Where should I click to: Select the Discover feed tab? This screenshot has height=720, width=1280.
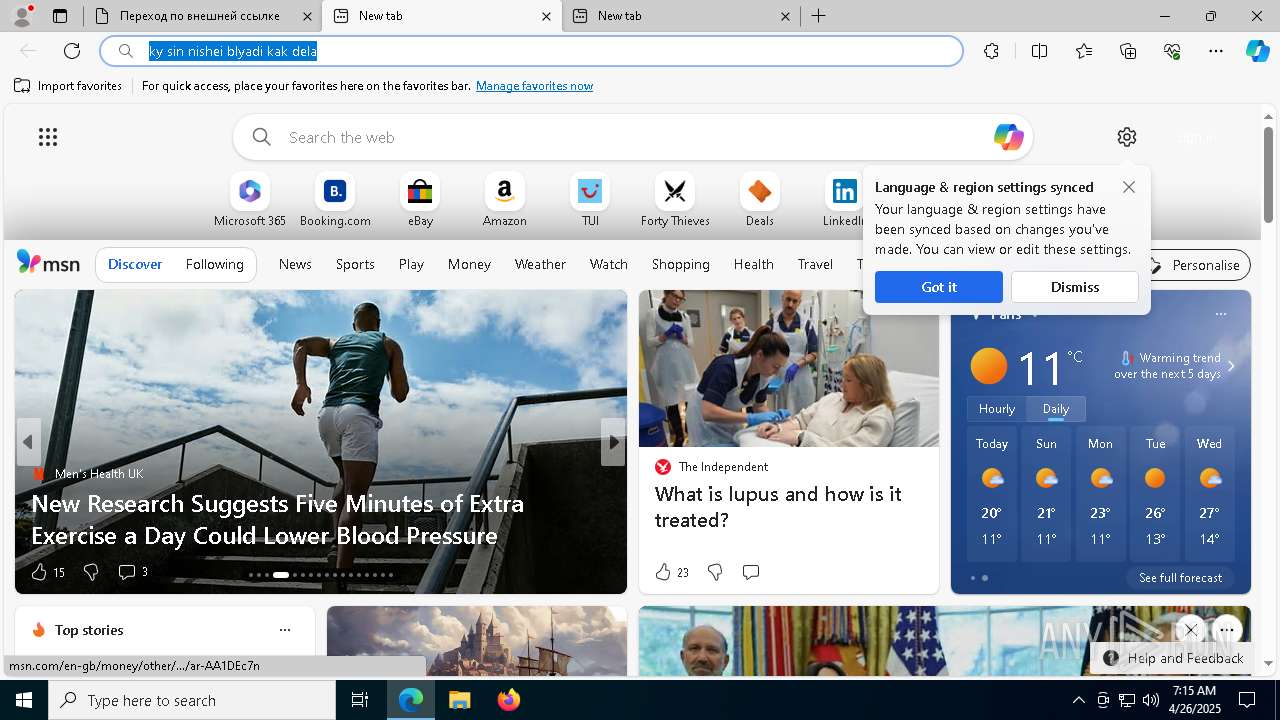135,264
